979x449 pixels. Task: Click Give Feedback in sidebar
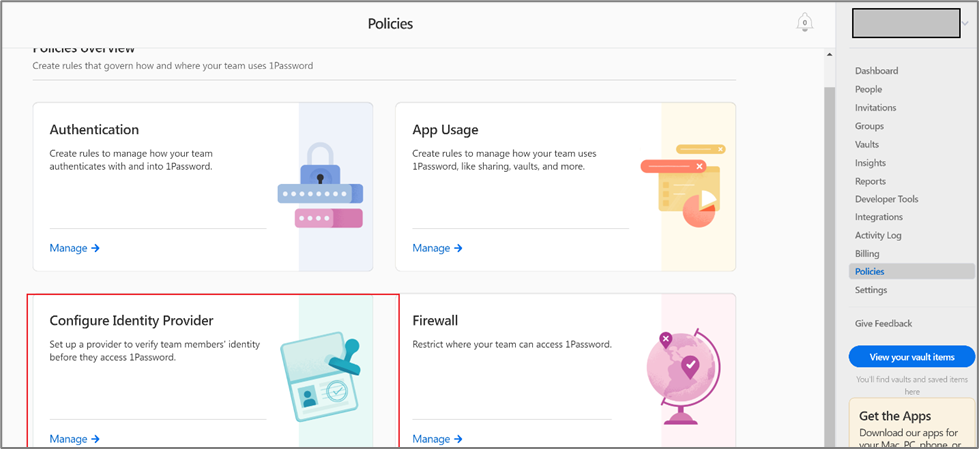pos(883,324)
